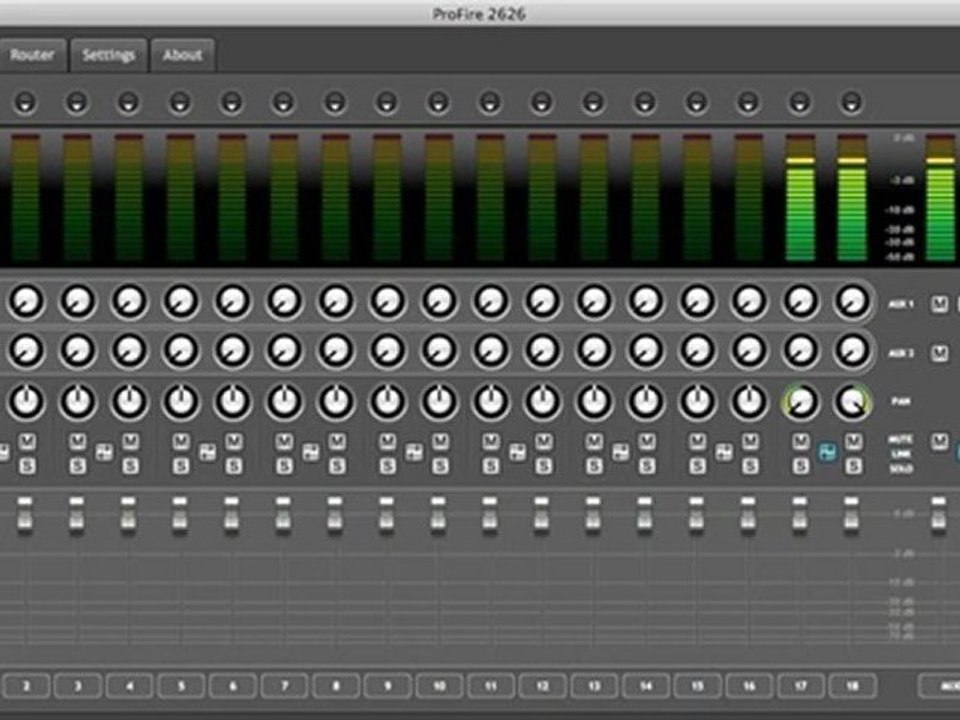Select the channel 11 name button
The width and height of the screenshot is (960, 720).
pos(491,686)
